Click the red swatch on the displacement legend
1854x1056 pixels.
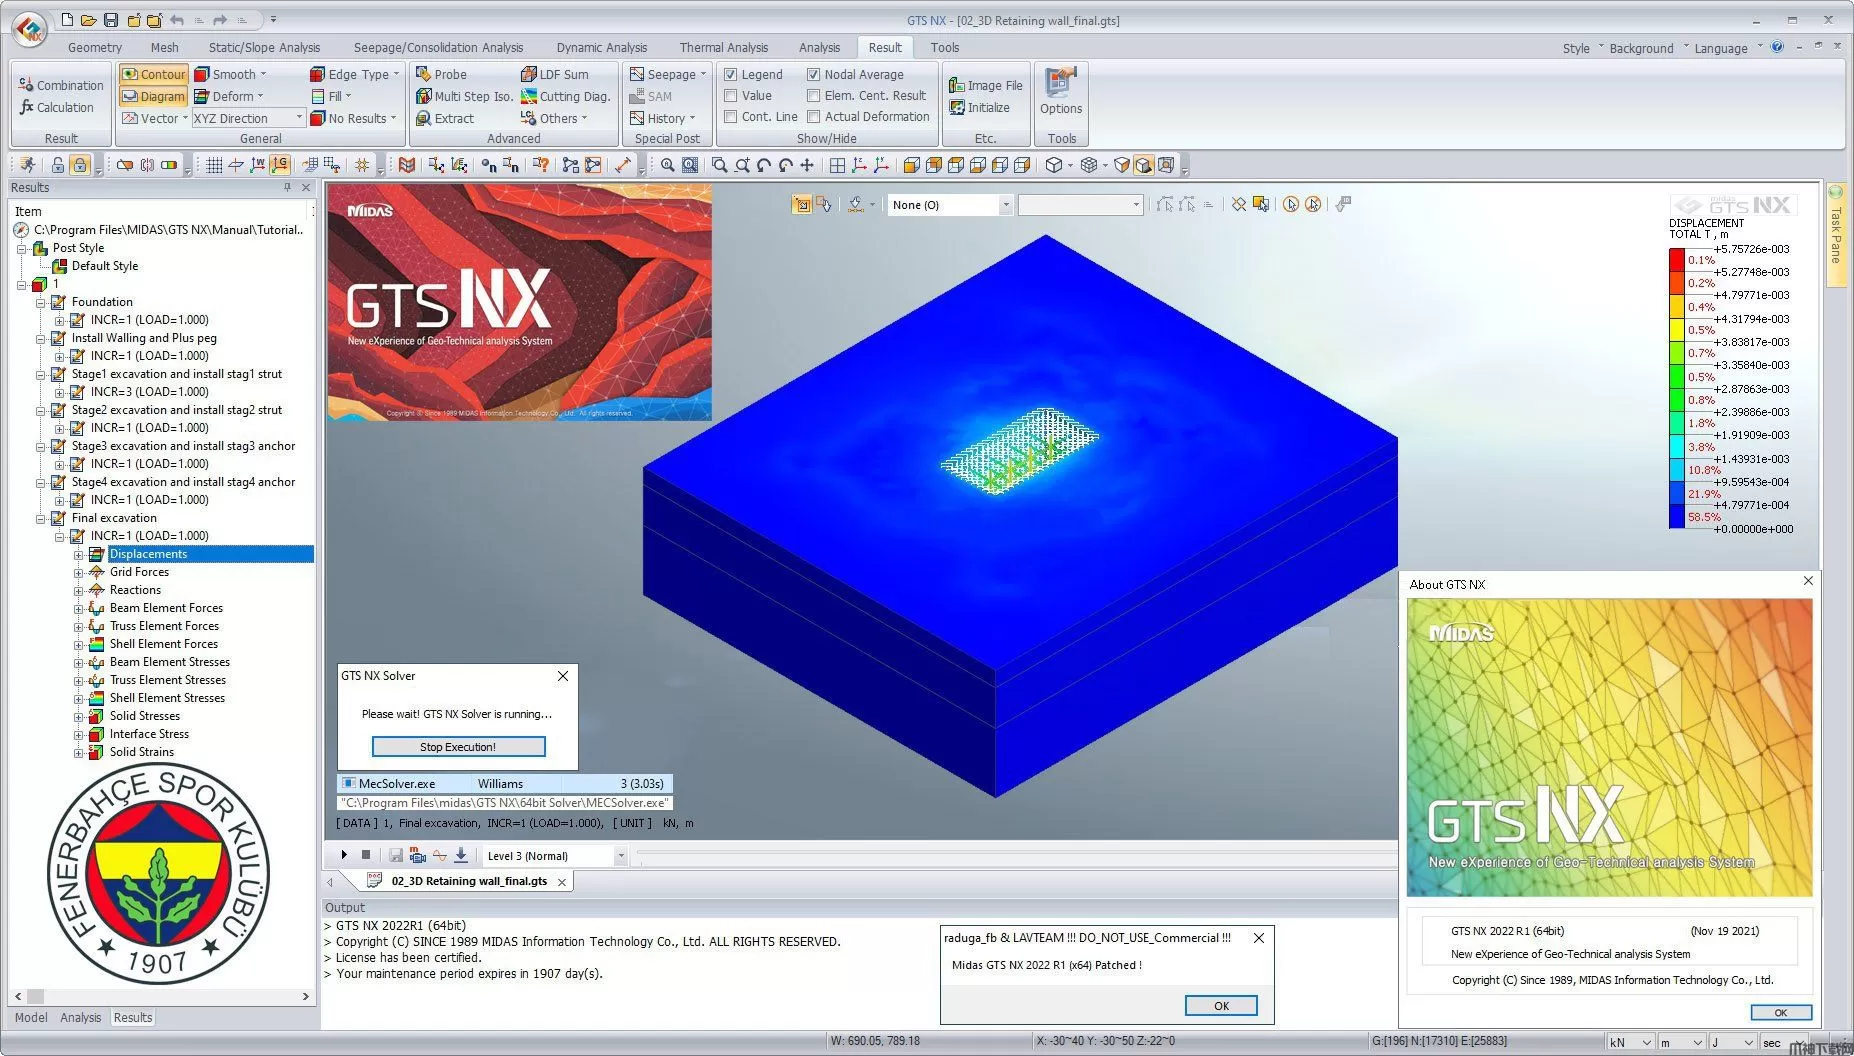tap(1676, 259)
